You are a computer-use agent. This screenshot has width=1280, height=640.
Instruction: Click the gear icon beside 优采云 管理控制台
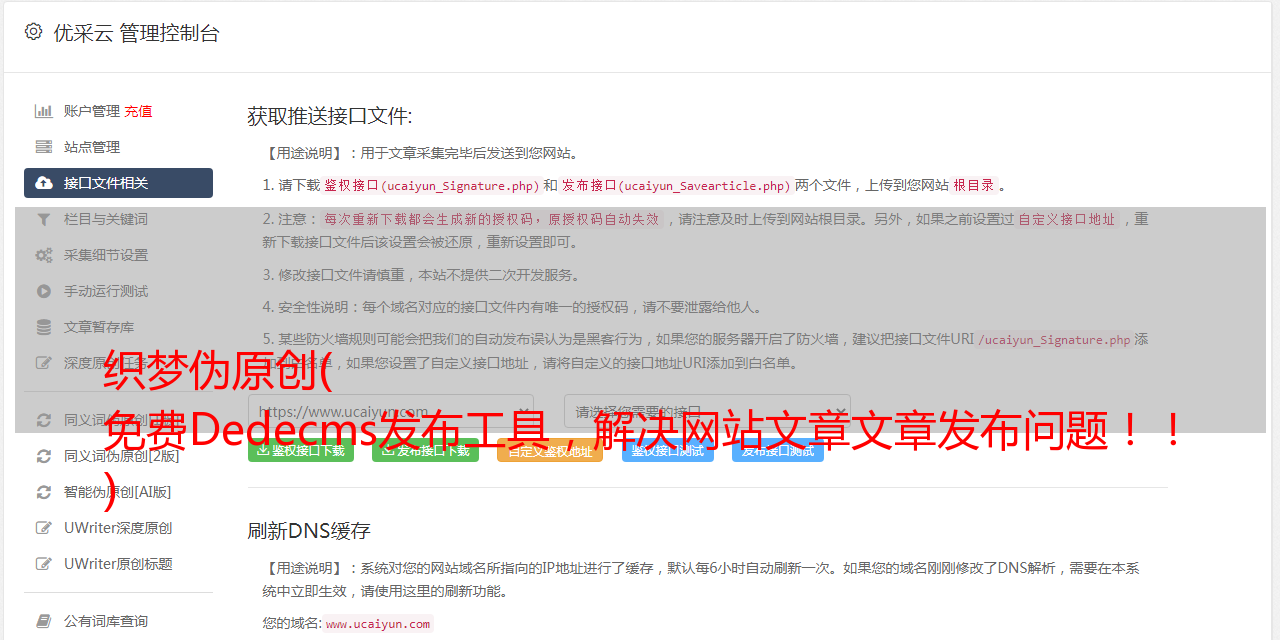(33, 32)
